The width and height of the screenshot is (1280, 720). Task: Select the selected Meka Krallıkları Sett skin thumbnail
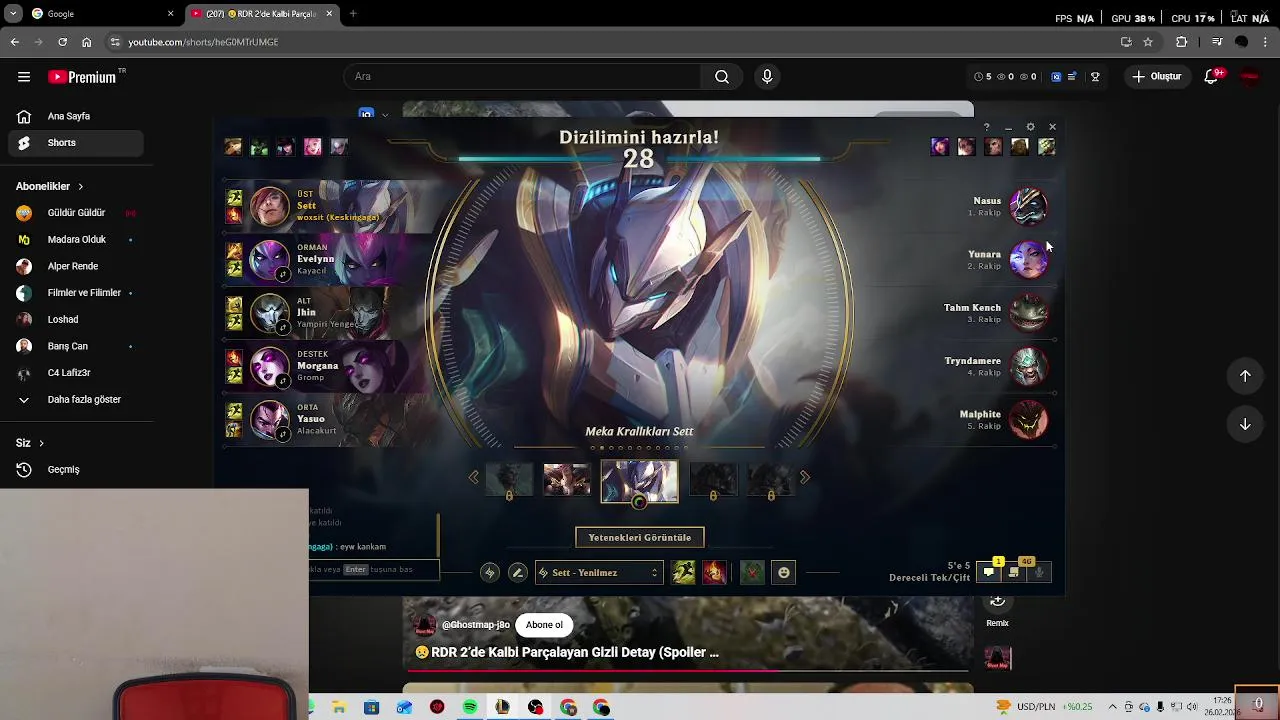pos(639,480)
